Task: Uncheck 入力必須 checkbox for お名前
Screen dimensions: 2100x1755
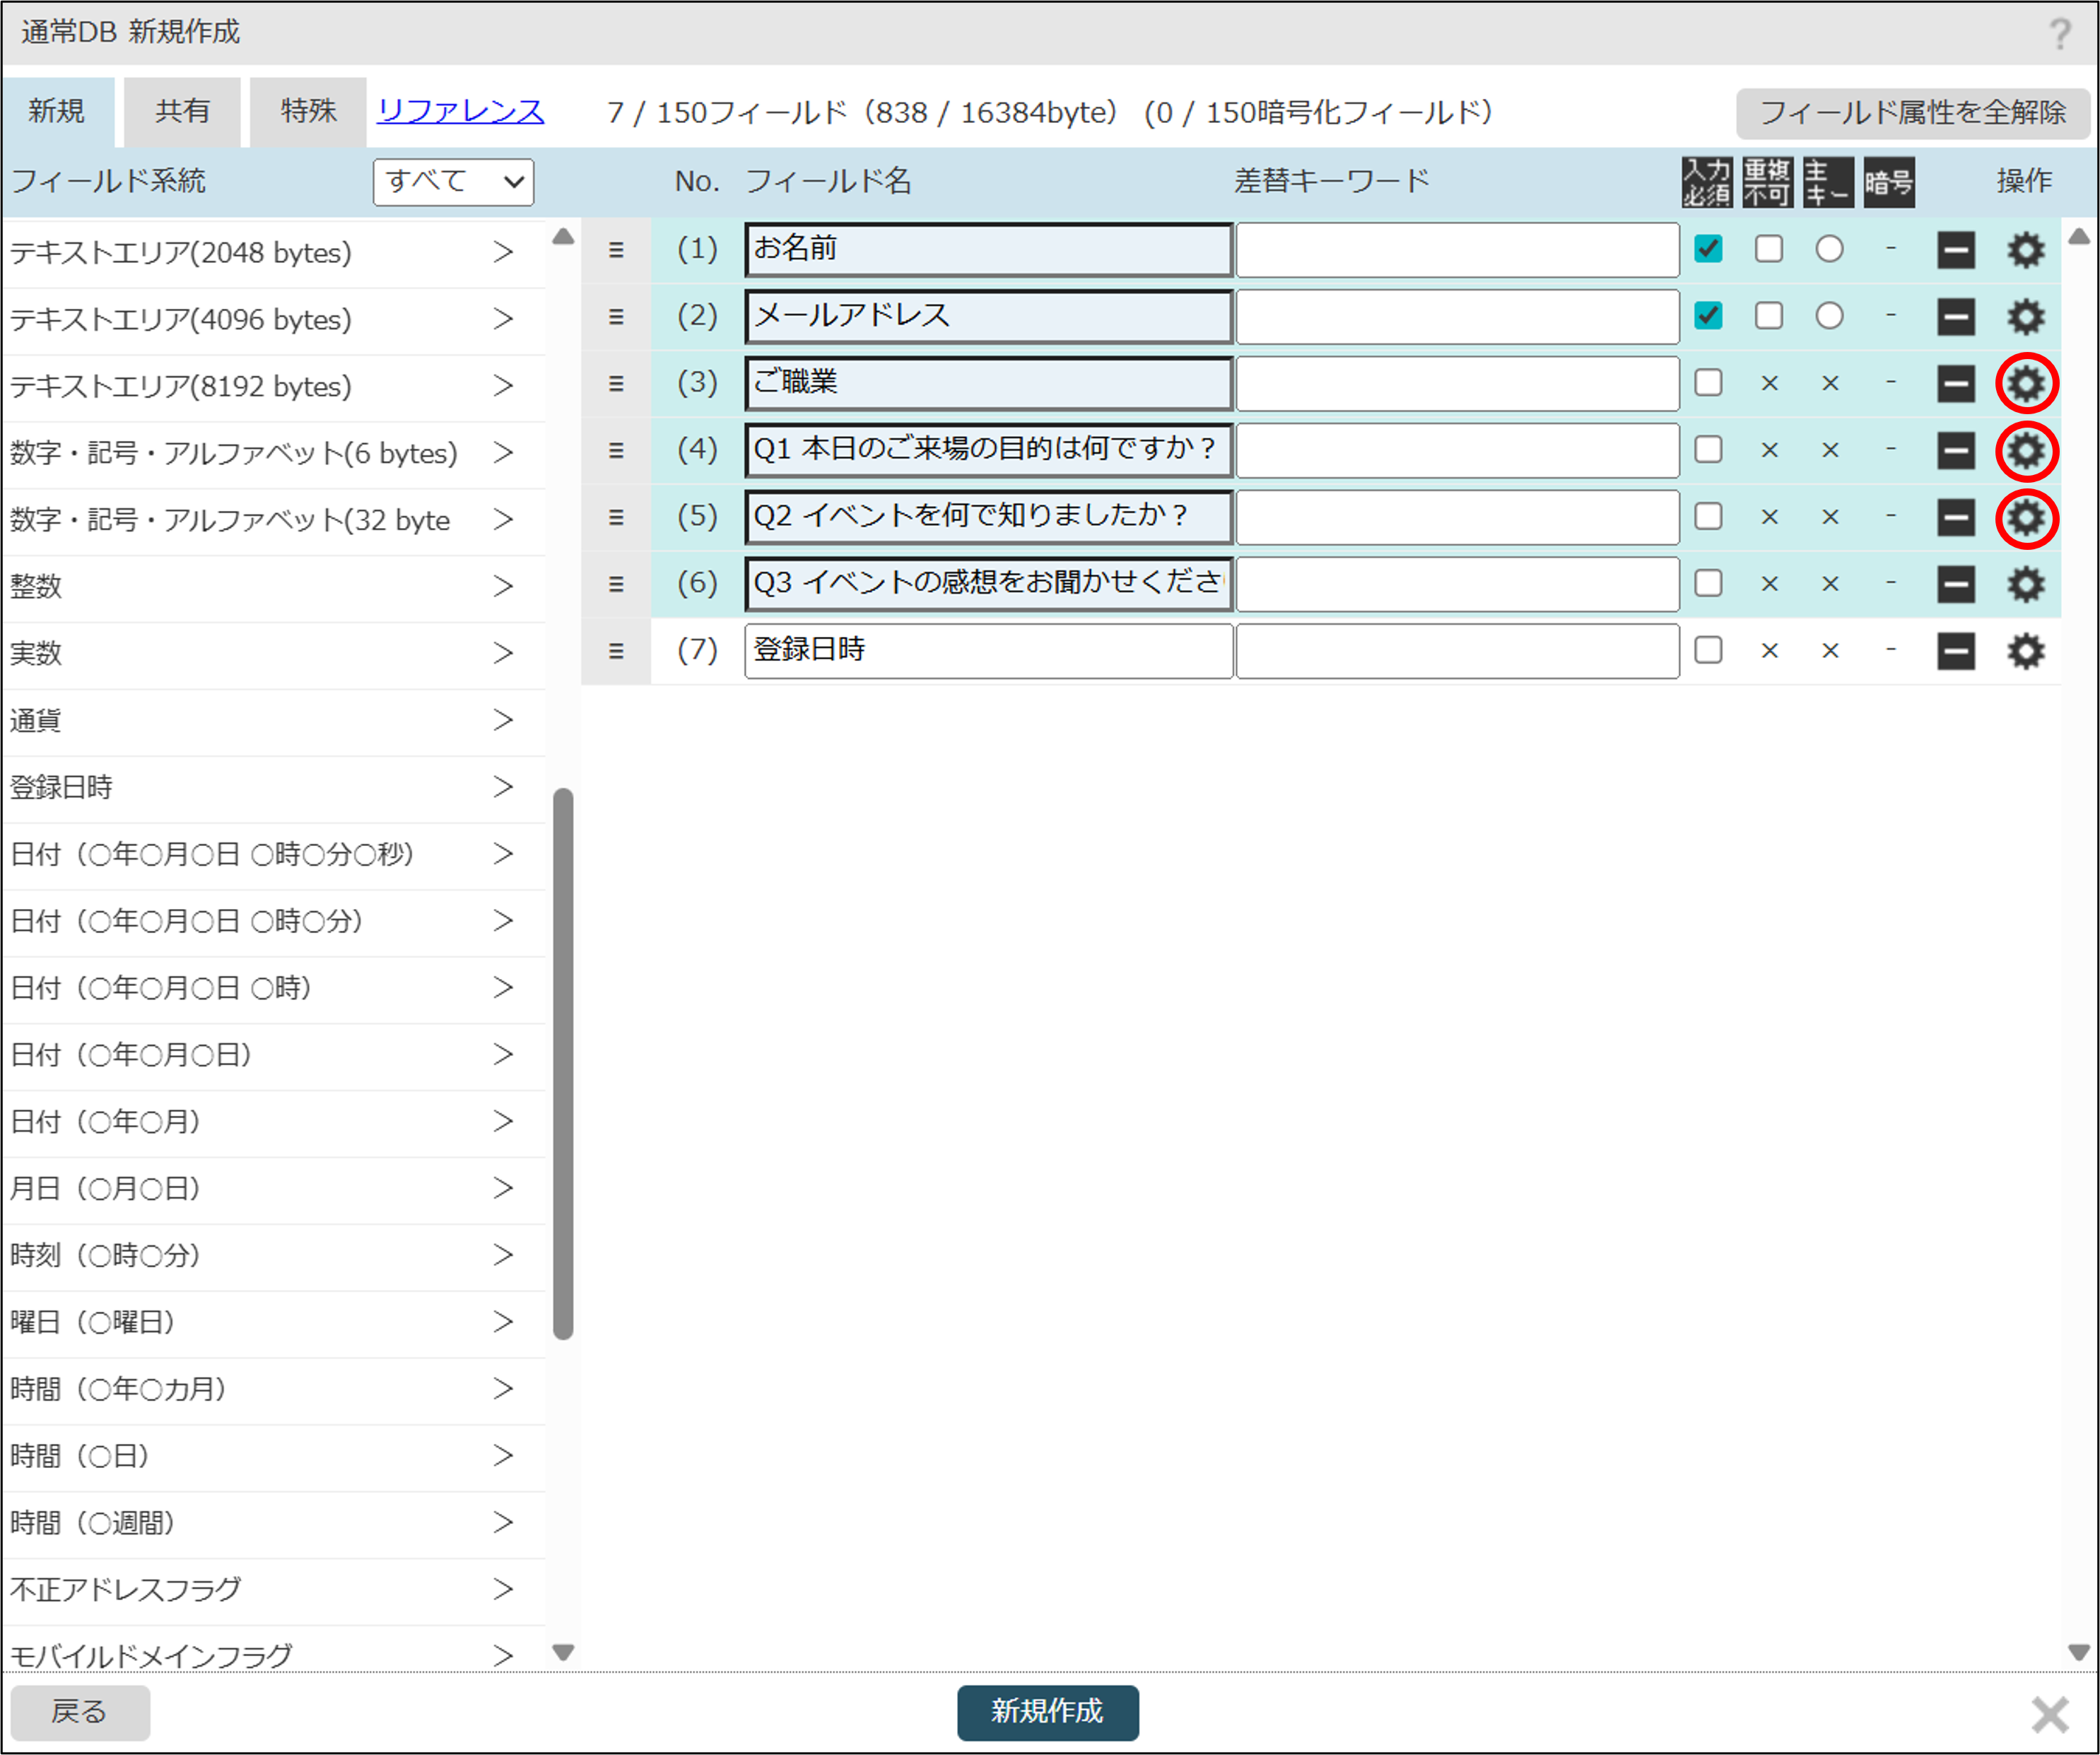Action: [1708, 249]
